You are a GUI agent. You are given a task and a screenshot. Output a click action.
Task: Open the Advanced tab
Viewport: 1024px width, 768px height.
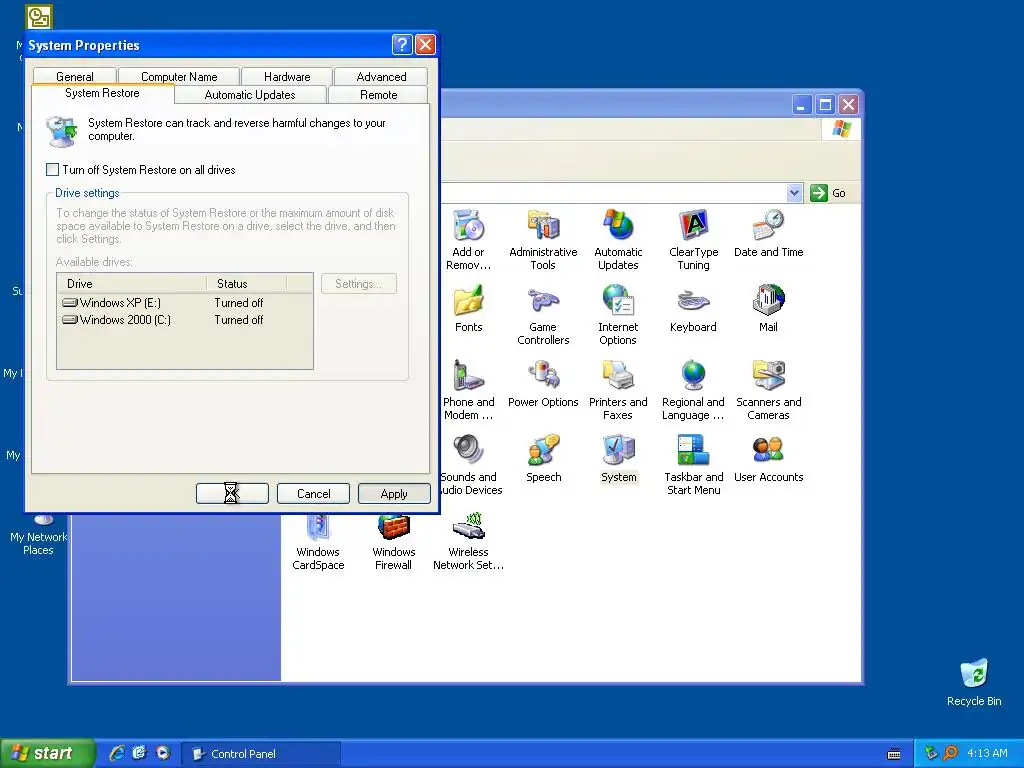381,76
